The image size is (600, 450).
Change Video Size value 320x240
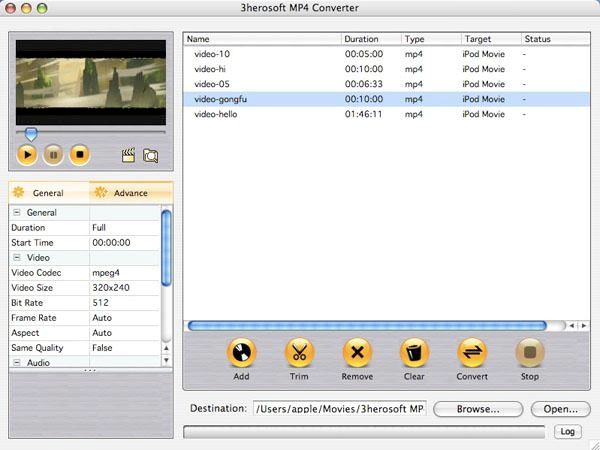[x=125, y=288]
